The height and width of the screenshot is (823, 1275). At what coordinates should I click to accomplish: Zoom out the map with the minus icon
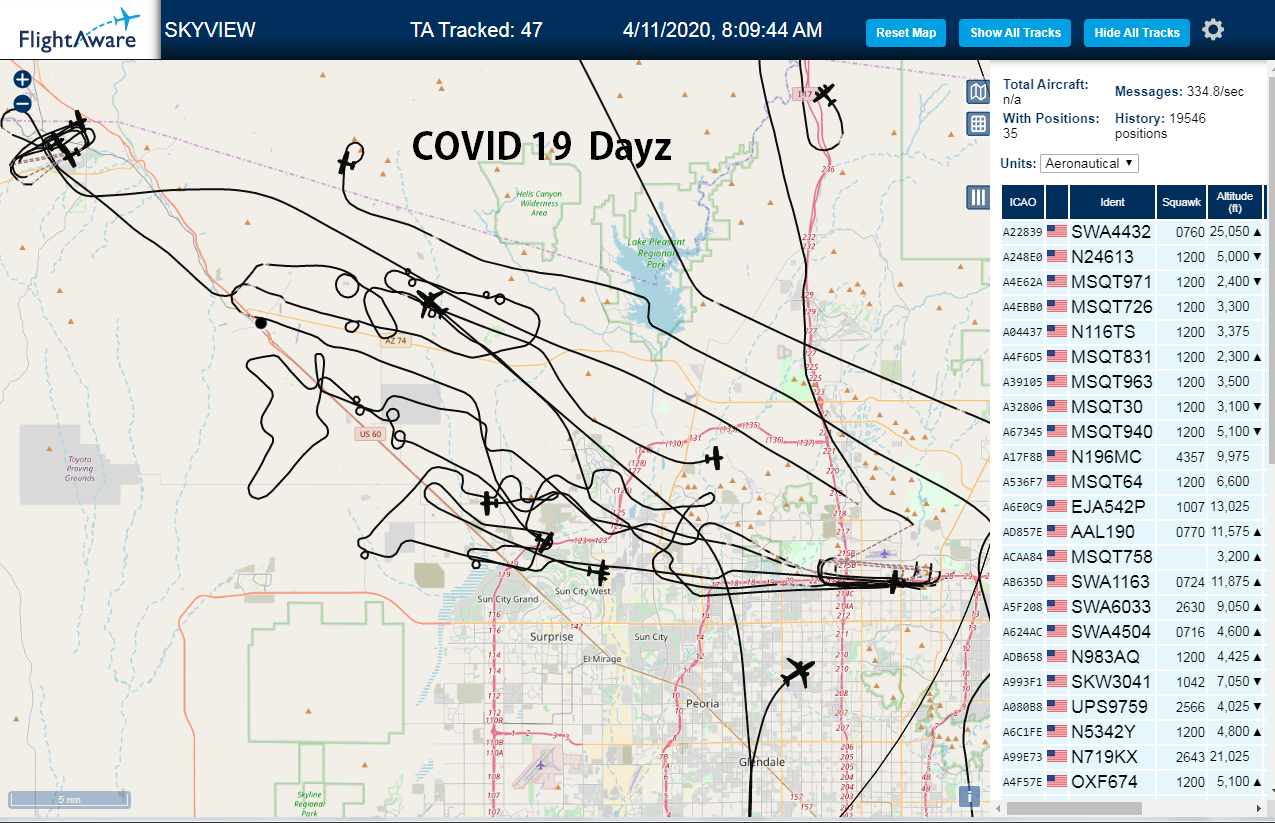pyautogui.click(x=23, y=103)
